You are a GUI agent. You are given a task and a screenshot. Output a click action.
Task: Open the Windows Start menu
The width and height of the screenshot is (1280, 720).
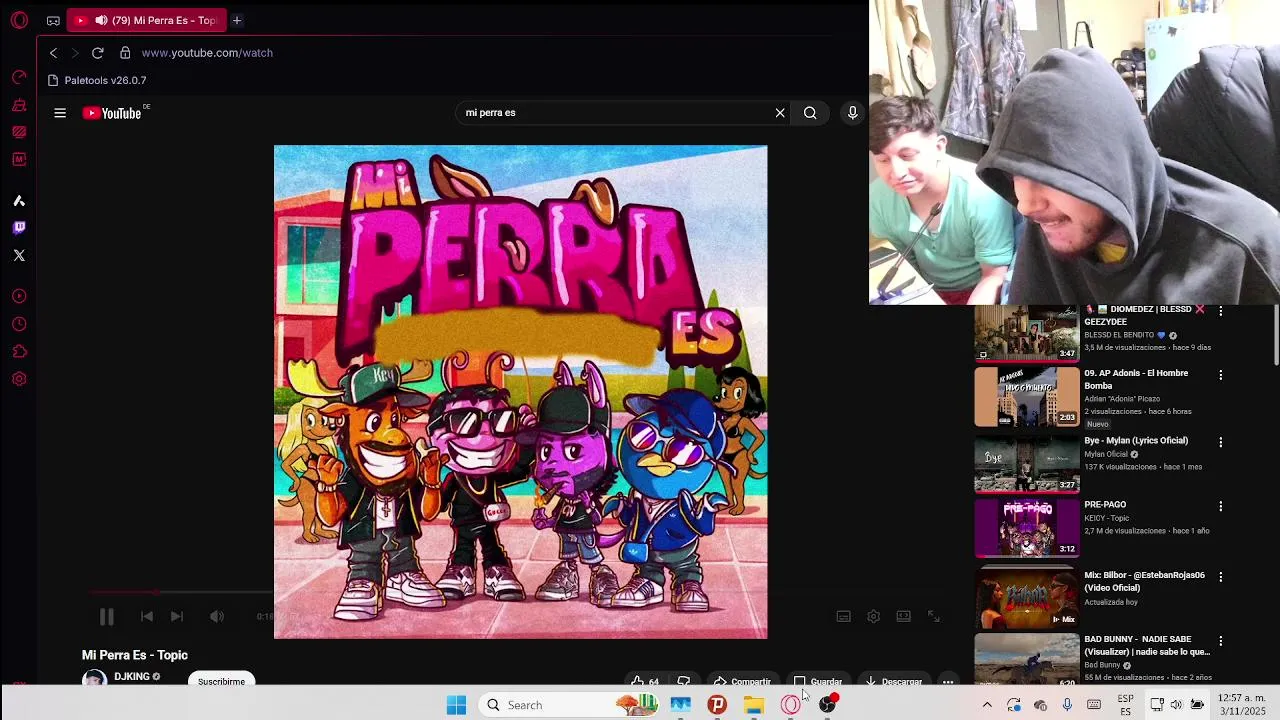(456, 705)
